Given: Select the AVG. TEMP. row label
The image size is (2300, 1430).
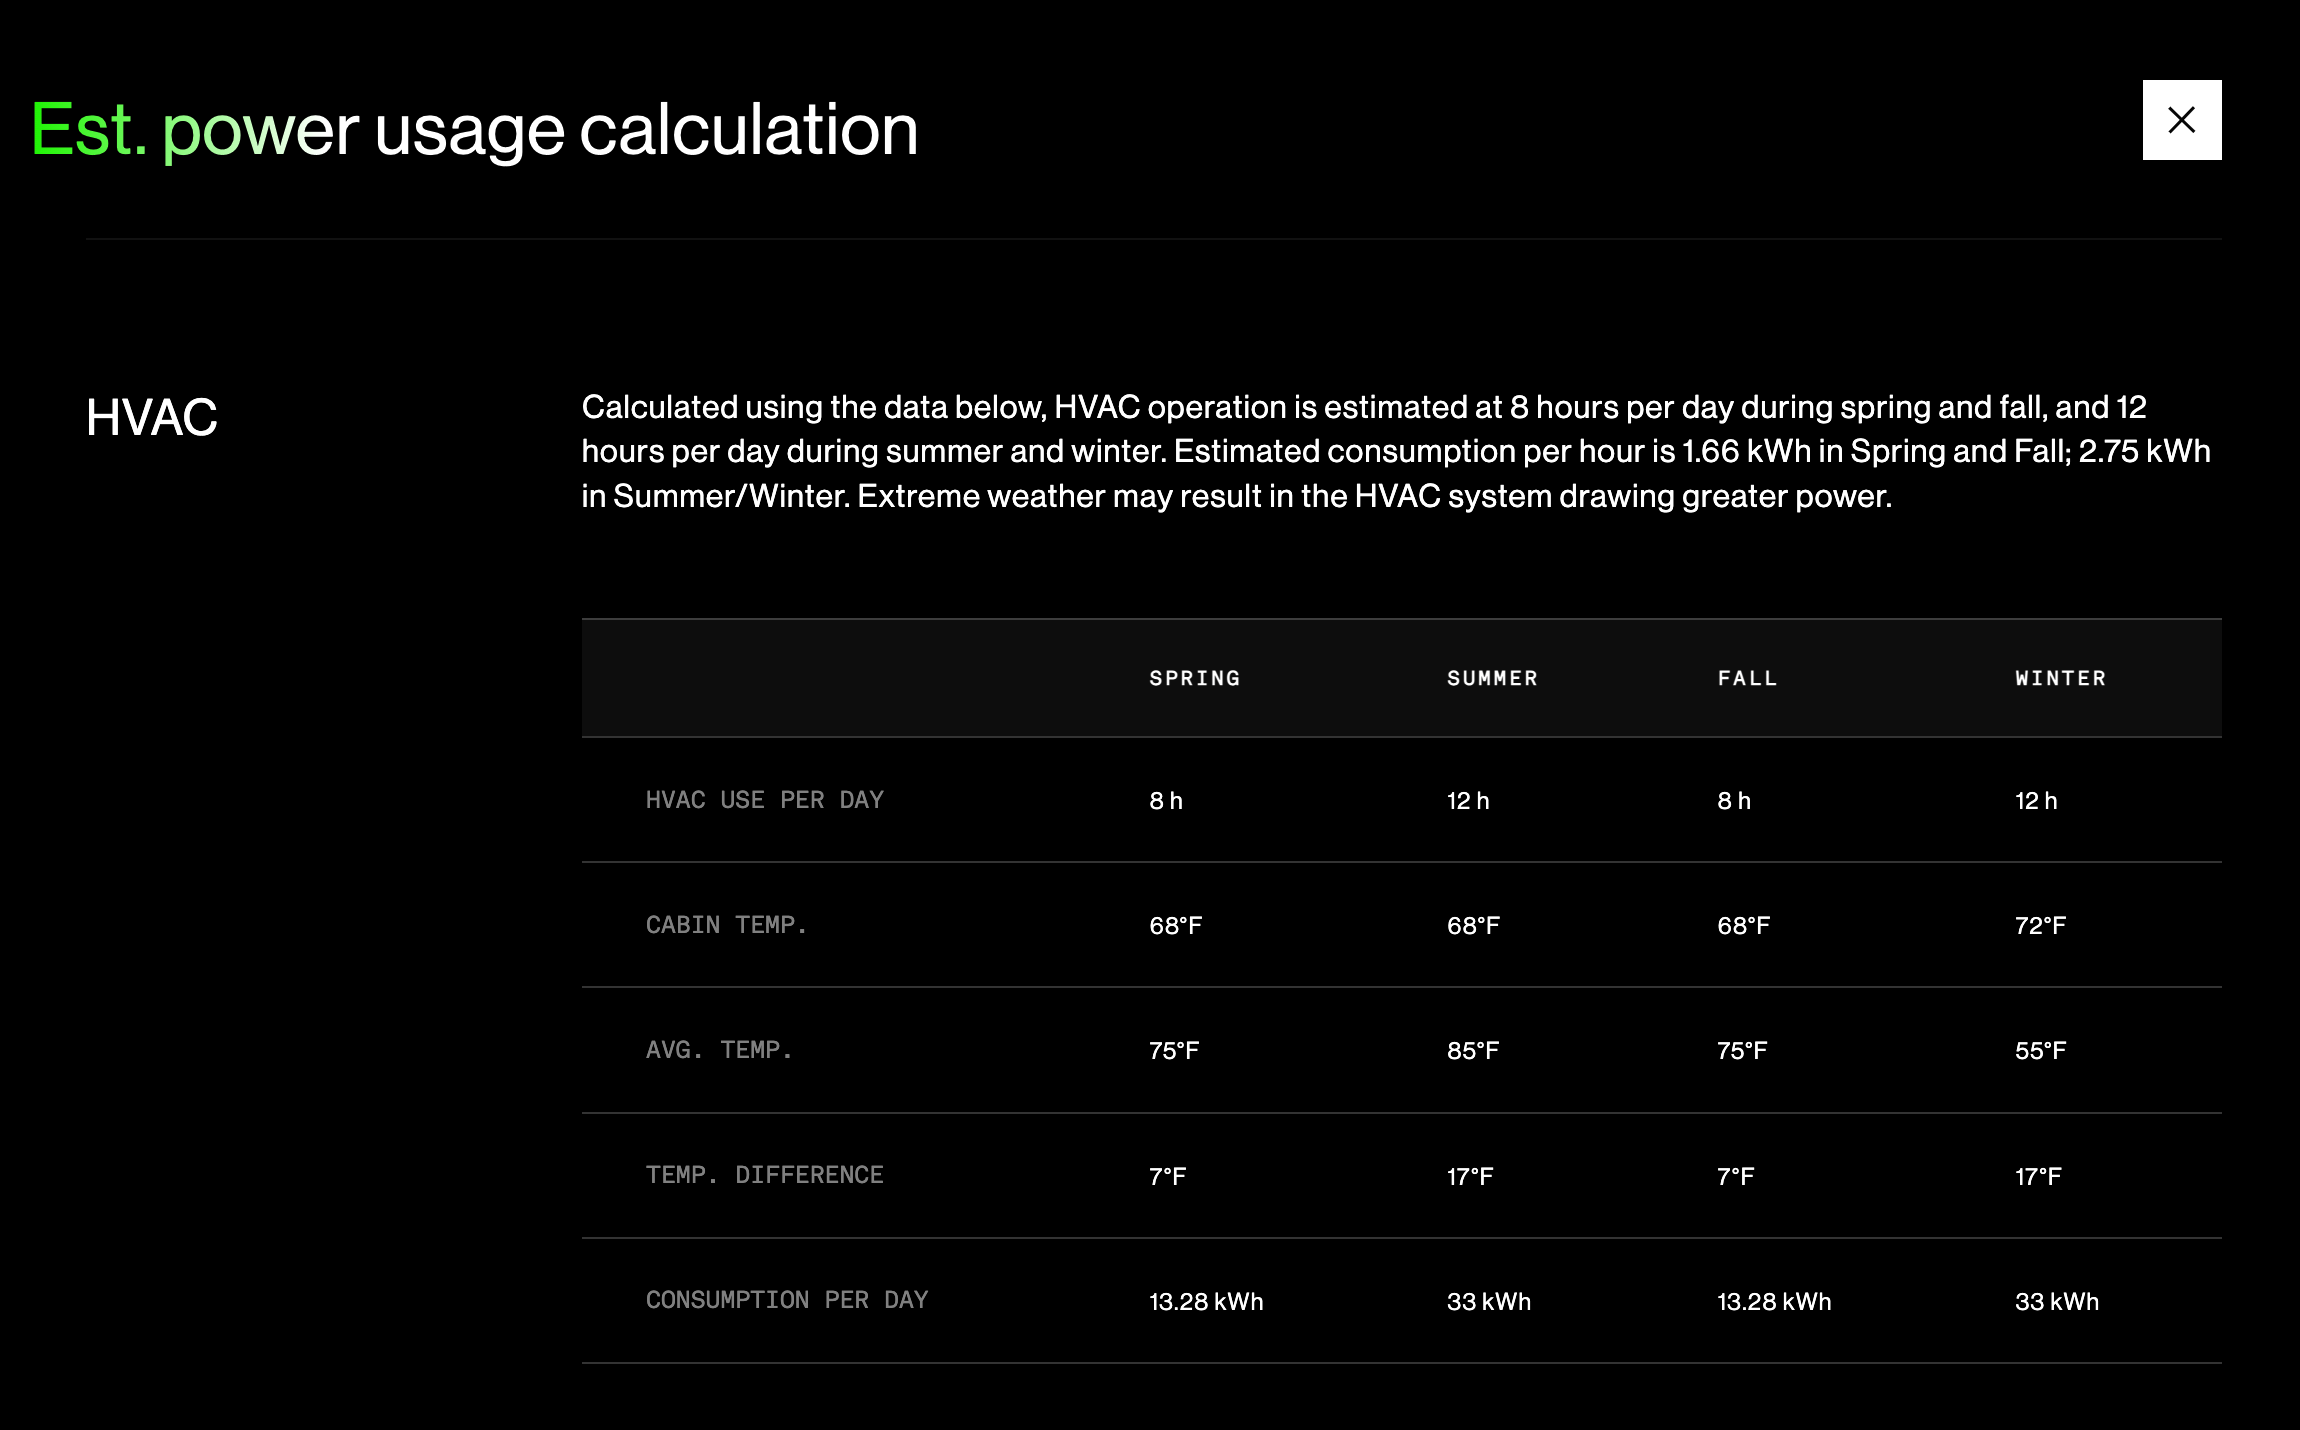Looking at the screenshot, I should pos(718,1050).
